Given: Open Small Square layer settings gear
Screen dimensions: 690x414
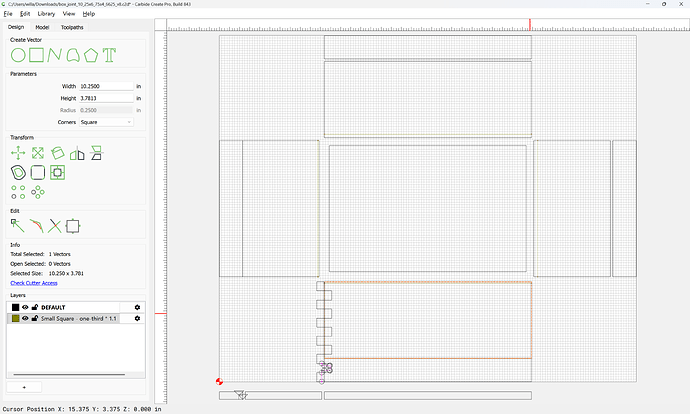Looking at the screenshot, I should tap(137, 318).
